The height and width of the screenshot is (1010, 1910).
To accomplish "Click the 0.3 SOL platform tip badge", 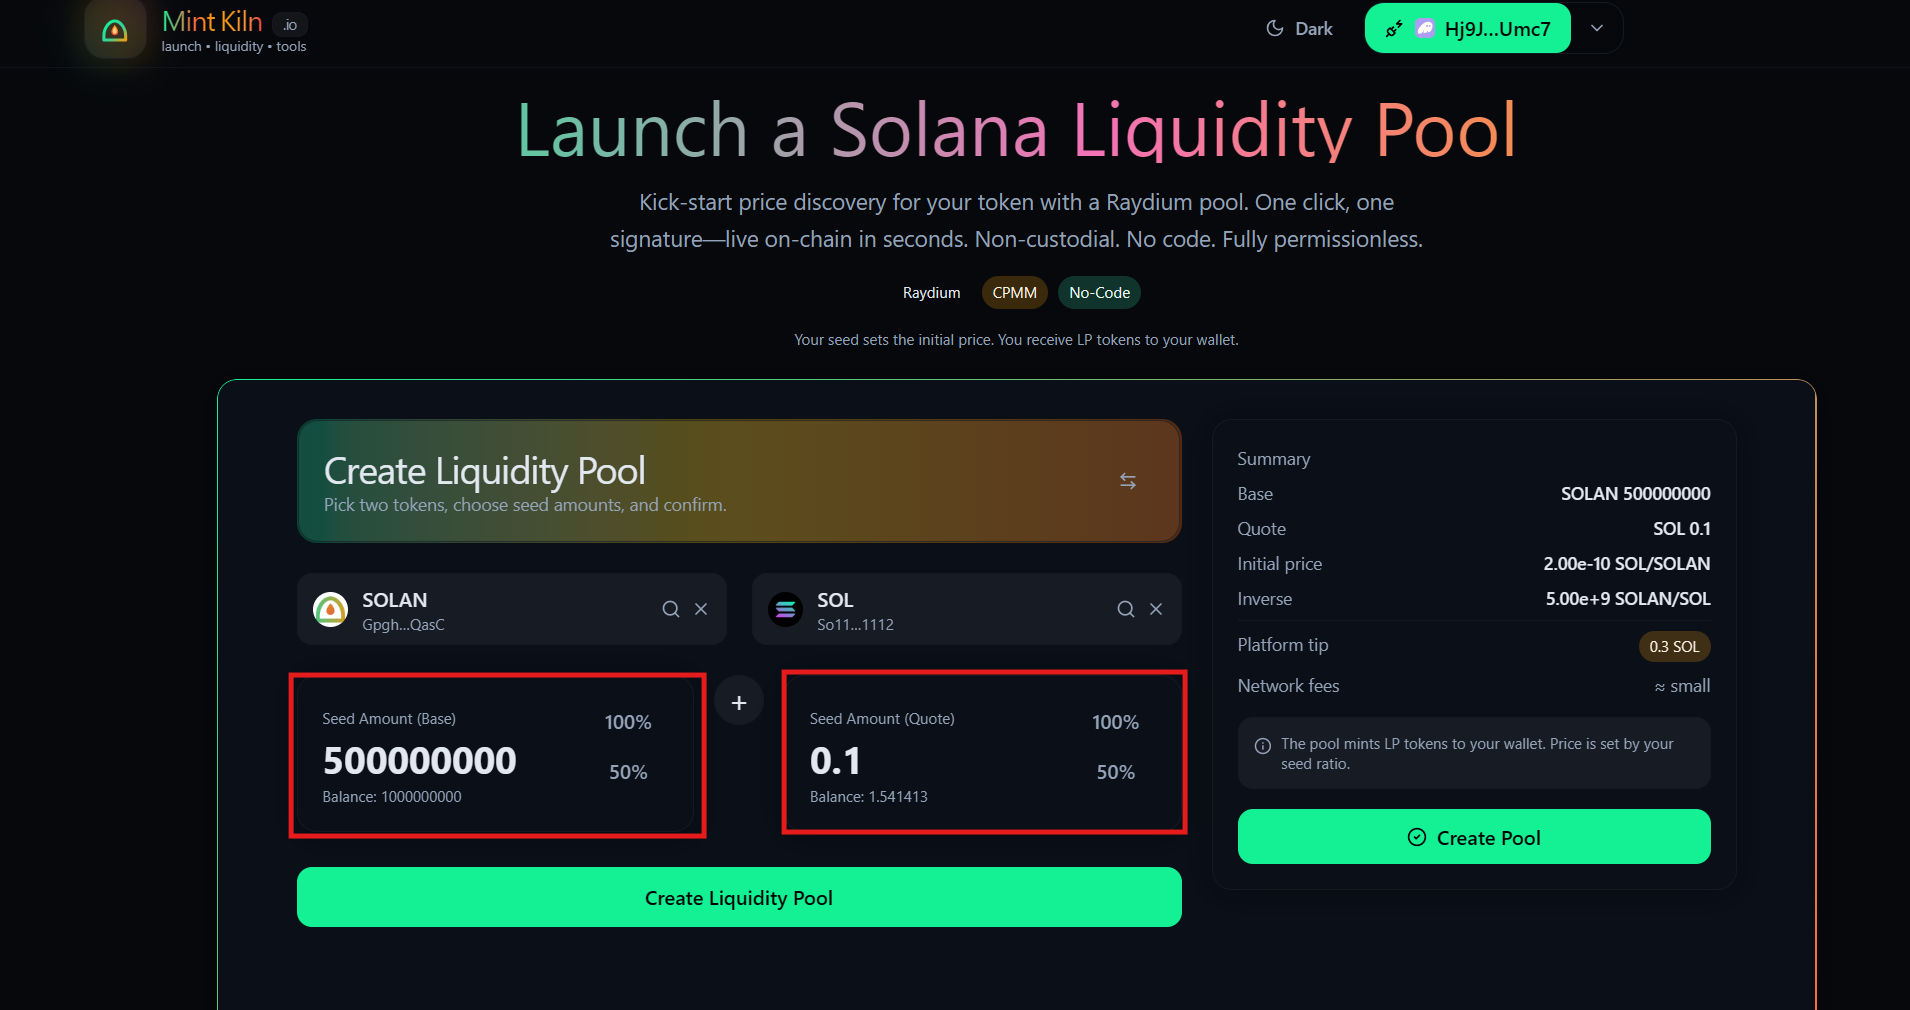I will tap(1674, 646).
